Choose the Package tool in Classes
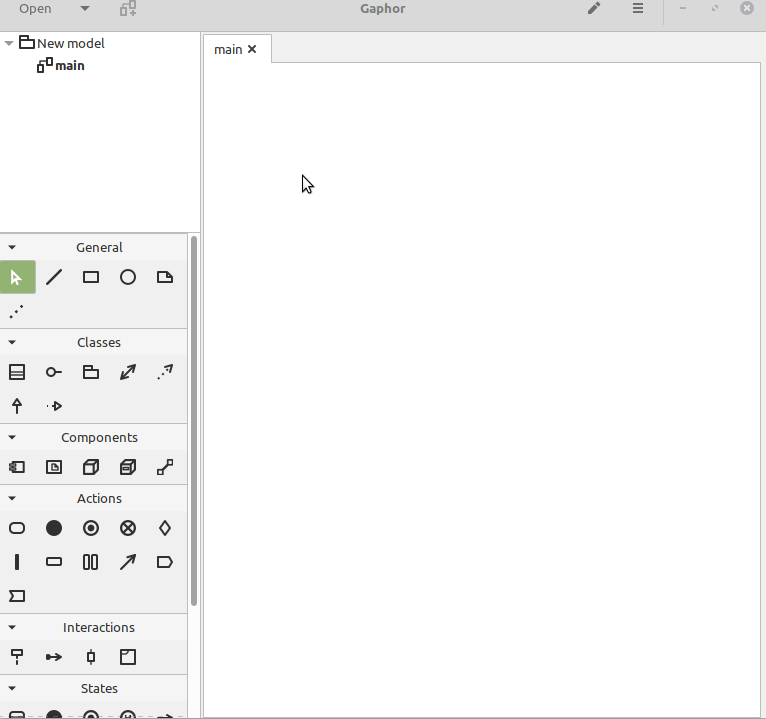This screenshot has width=766, height=719. point(91,372)
